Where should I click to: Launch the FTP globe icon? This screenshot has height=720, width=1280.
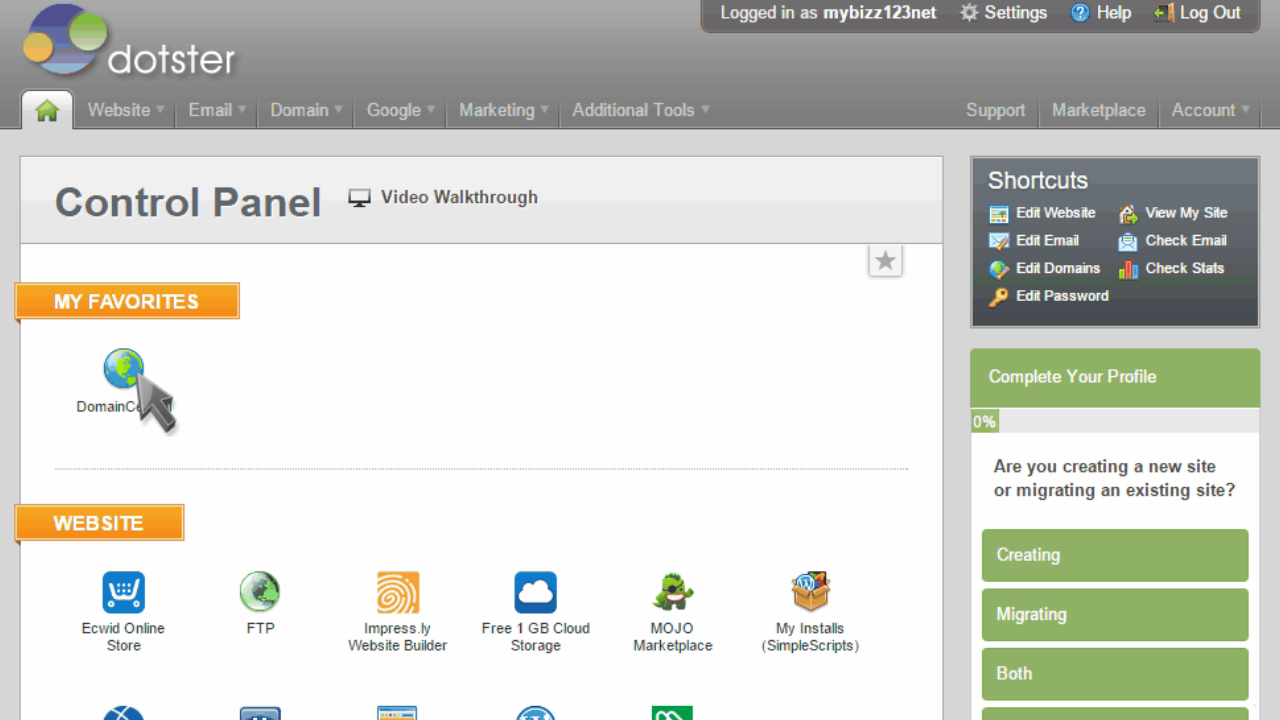[x=260, y=592]
